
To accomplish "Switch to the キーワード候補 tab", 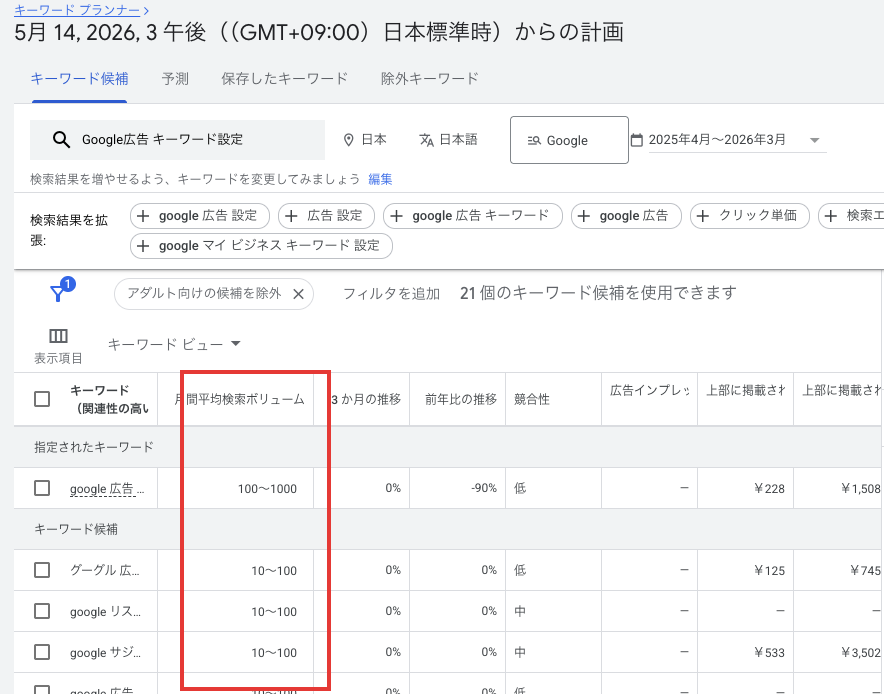I will coord(79,78).
